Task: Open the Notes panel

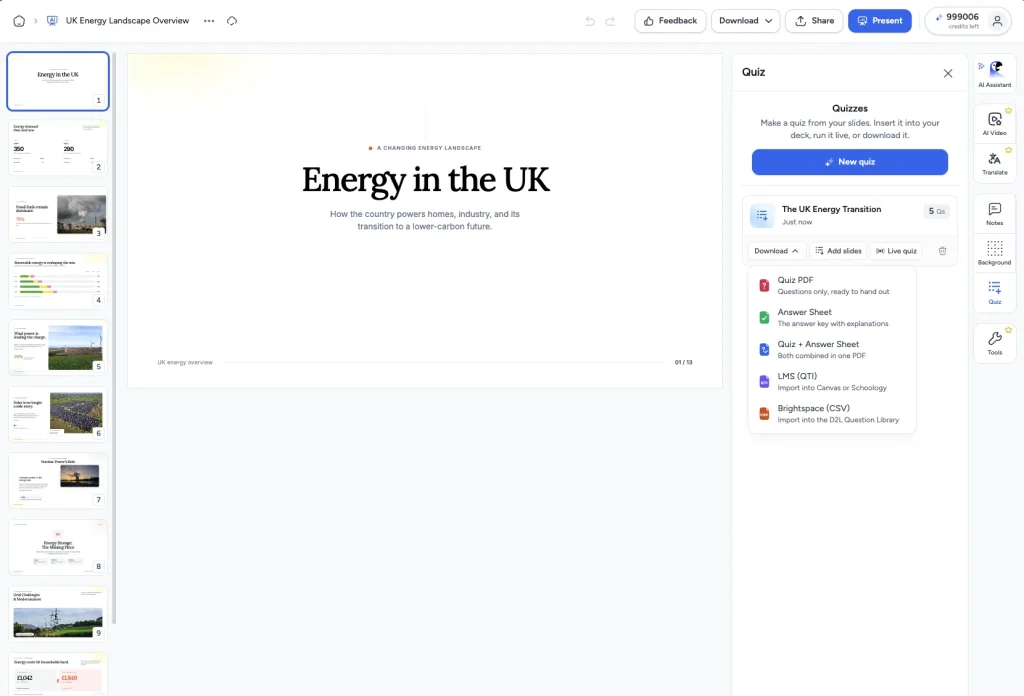Action: click(995, 213)
